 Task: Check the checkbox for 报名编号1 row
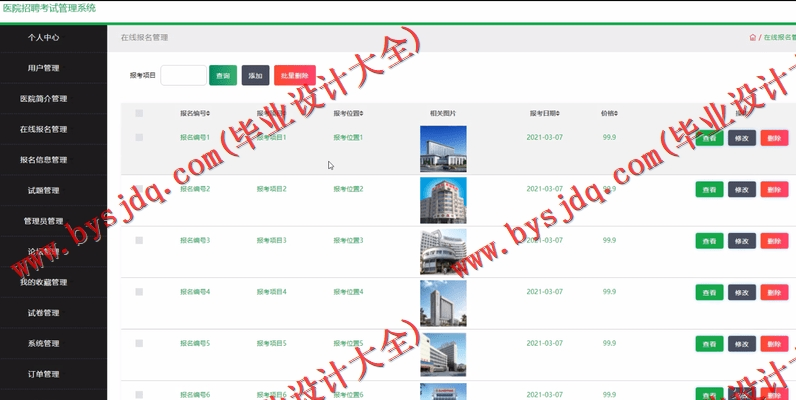[x=139, y=138]
